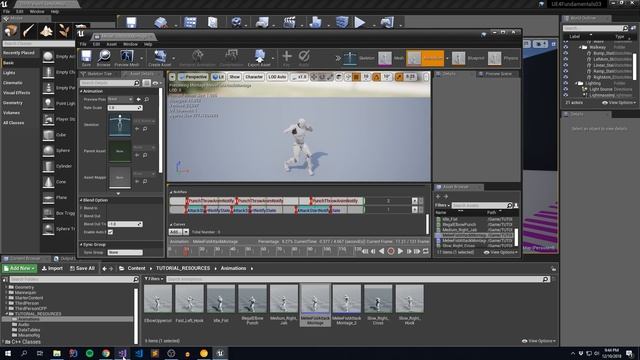Click the green Add New button
Screen dimensions: 640x360
(x=20, y=268)
